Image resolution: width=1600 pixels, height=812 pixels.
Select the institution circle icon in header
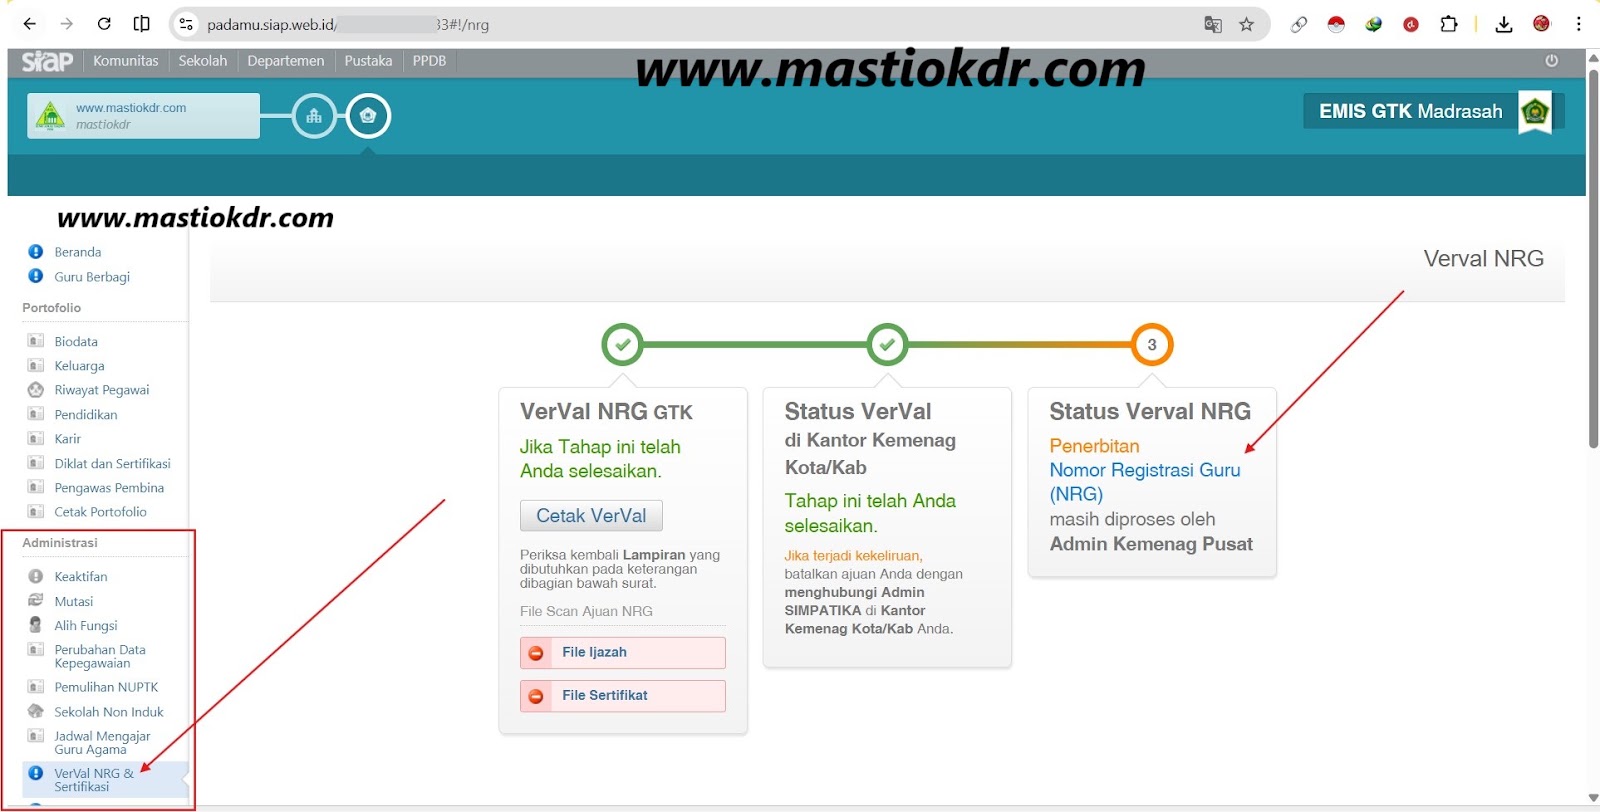[x=314, y=116]
